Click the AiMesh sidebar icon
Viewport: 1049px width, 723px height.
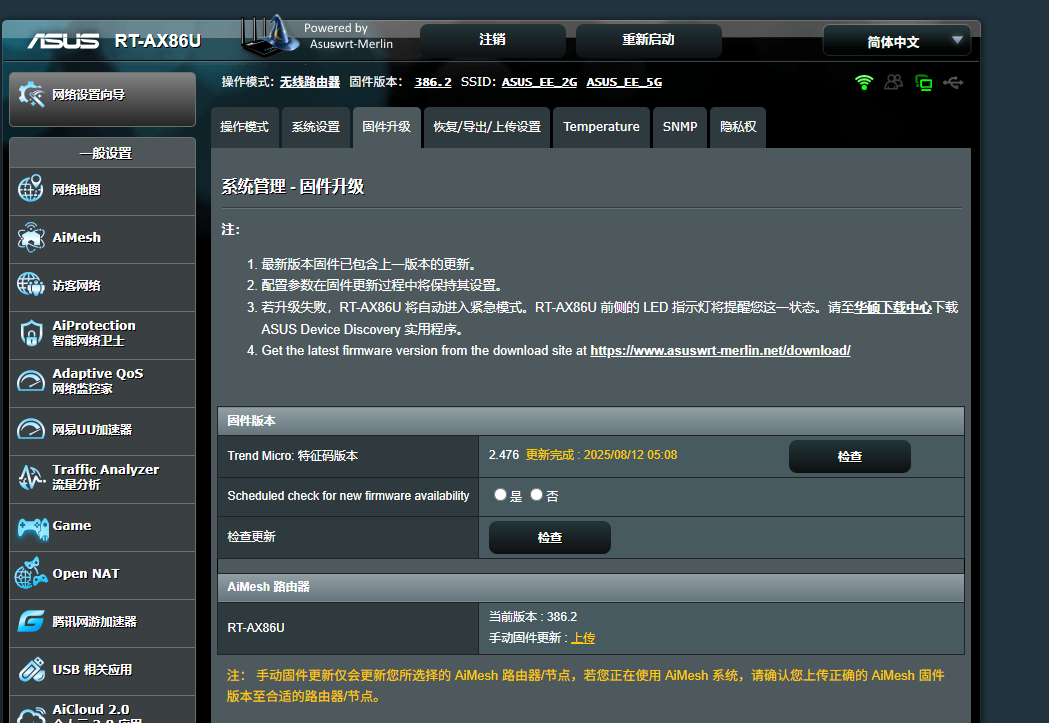tap(31, 237)
